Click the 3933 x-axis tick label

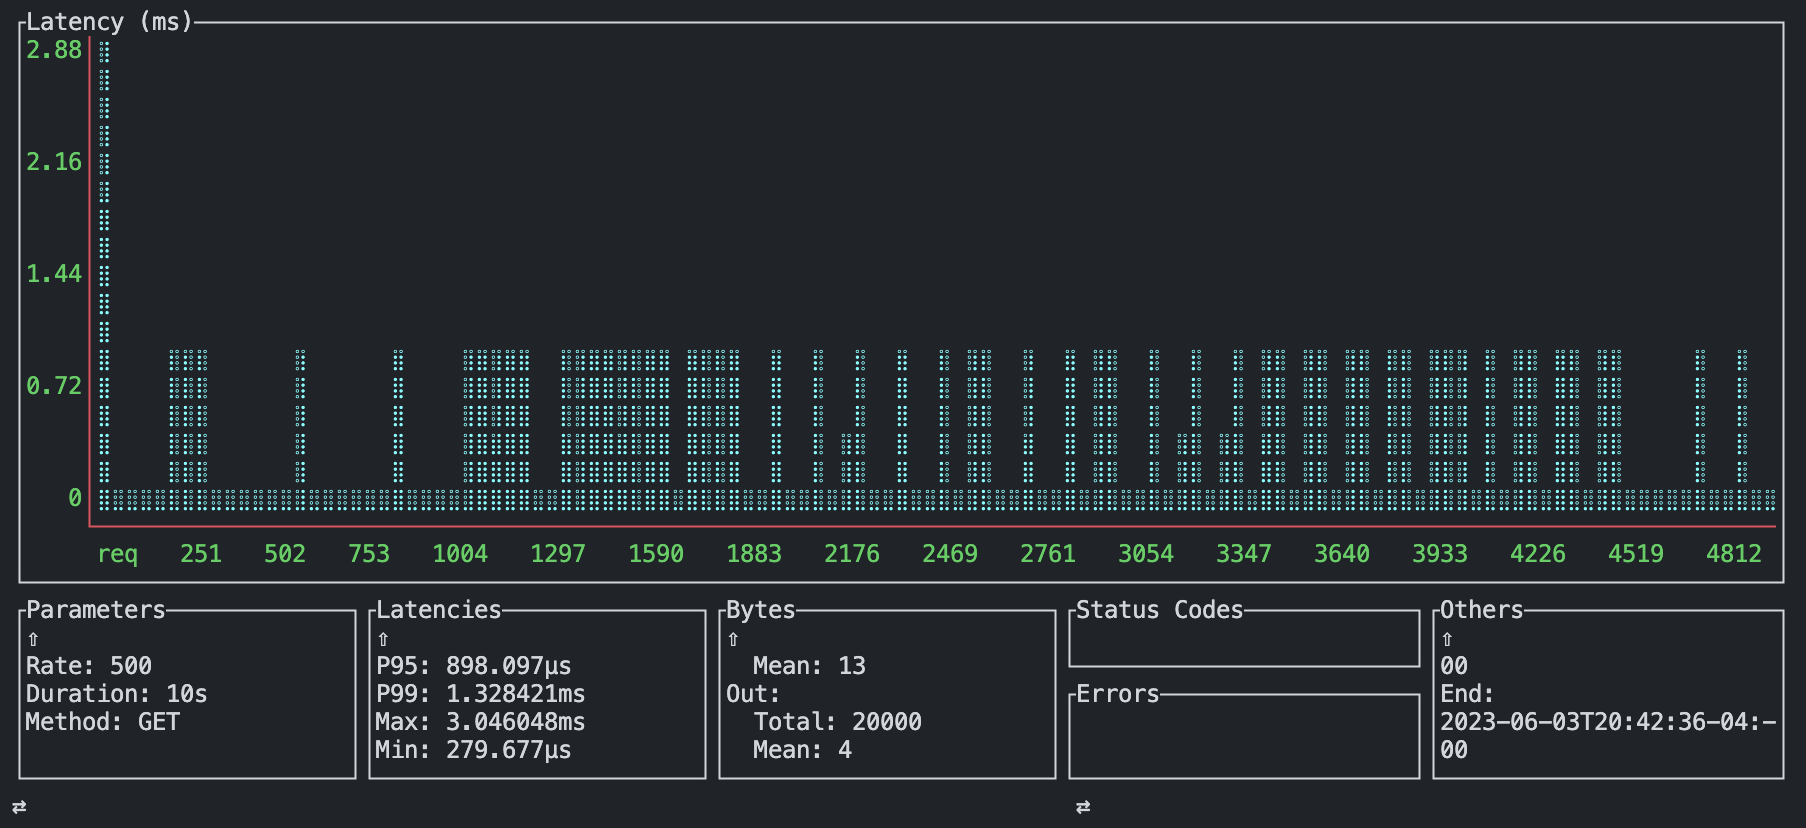(x=1440, y=554)
